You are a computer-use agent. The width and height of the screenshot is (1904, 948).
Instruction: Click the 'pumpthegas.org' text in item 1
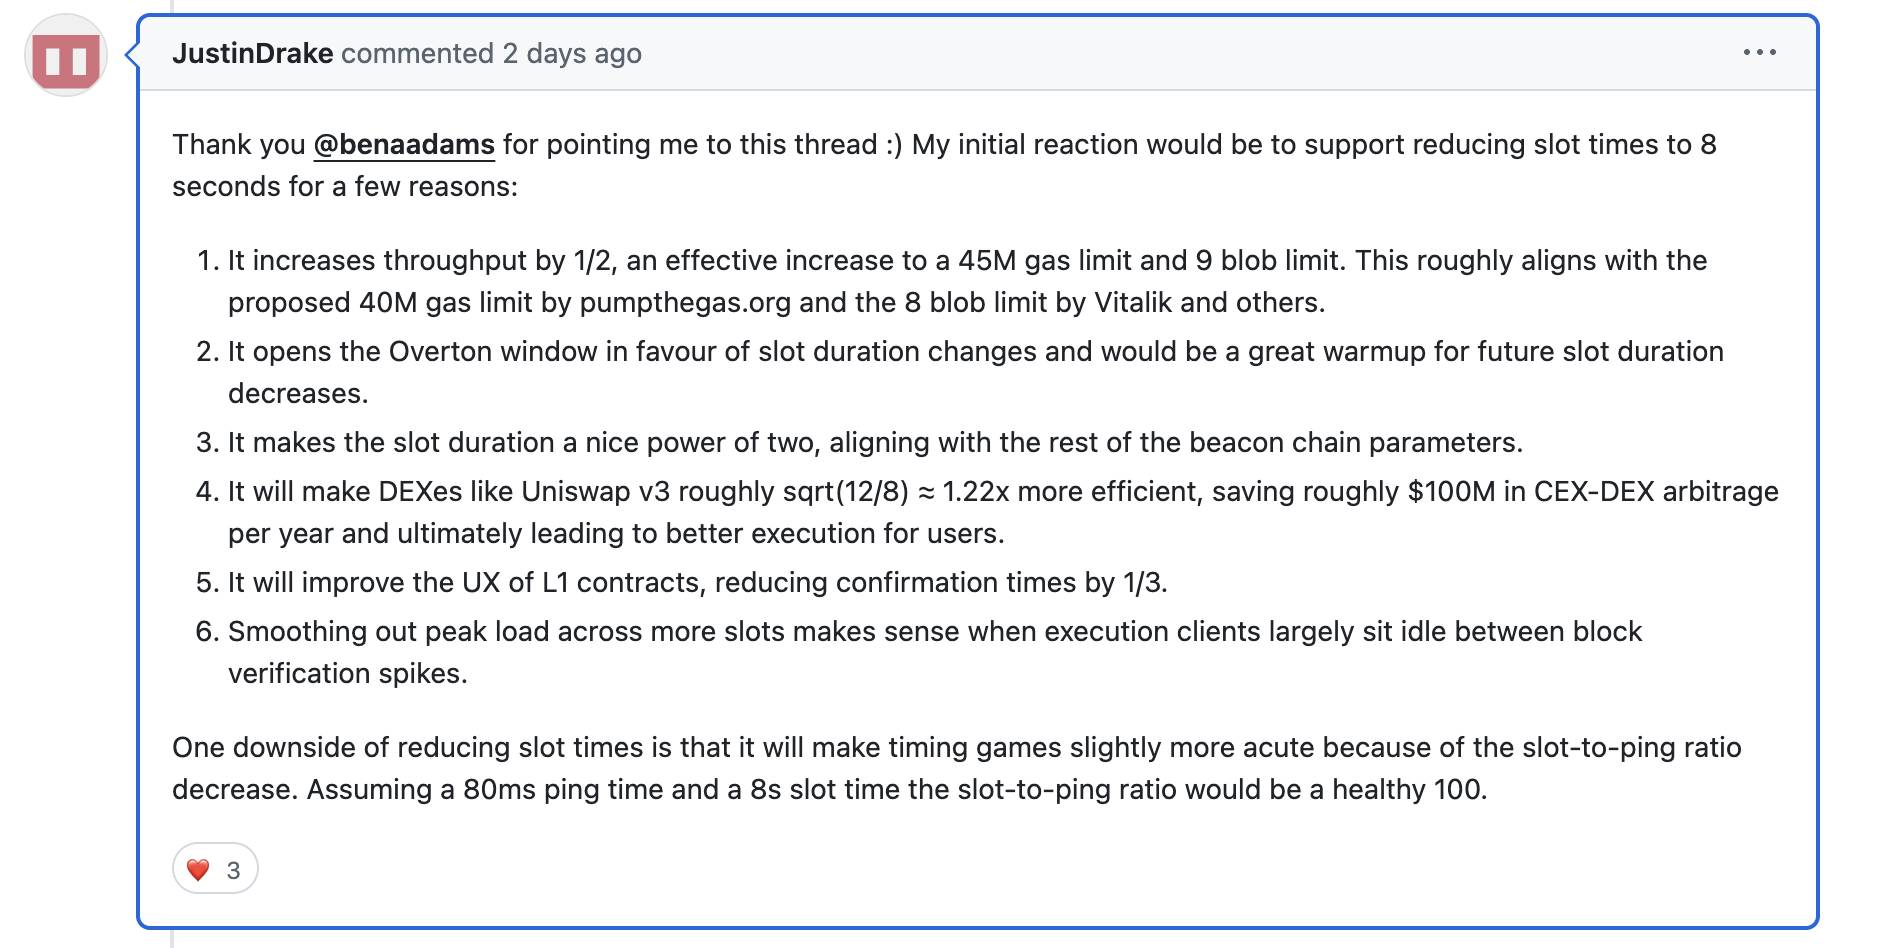point(685,303)
